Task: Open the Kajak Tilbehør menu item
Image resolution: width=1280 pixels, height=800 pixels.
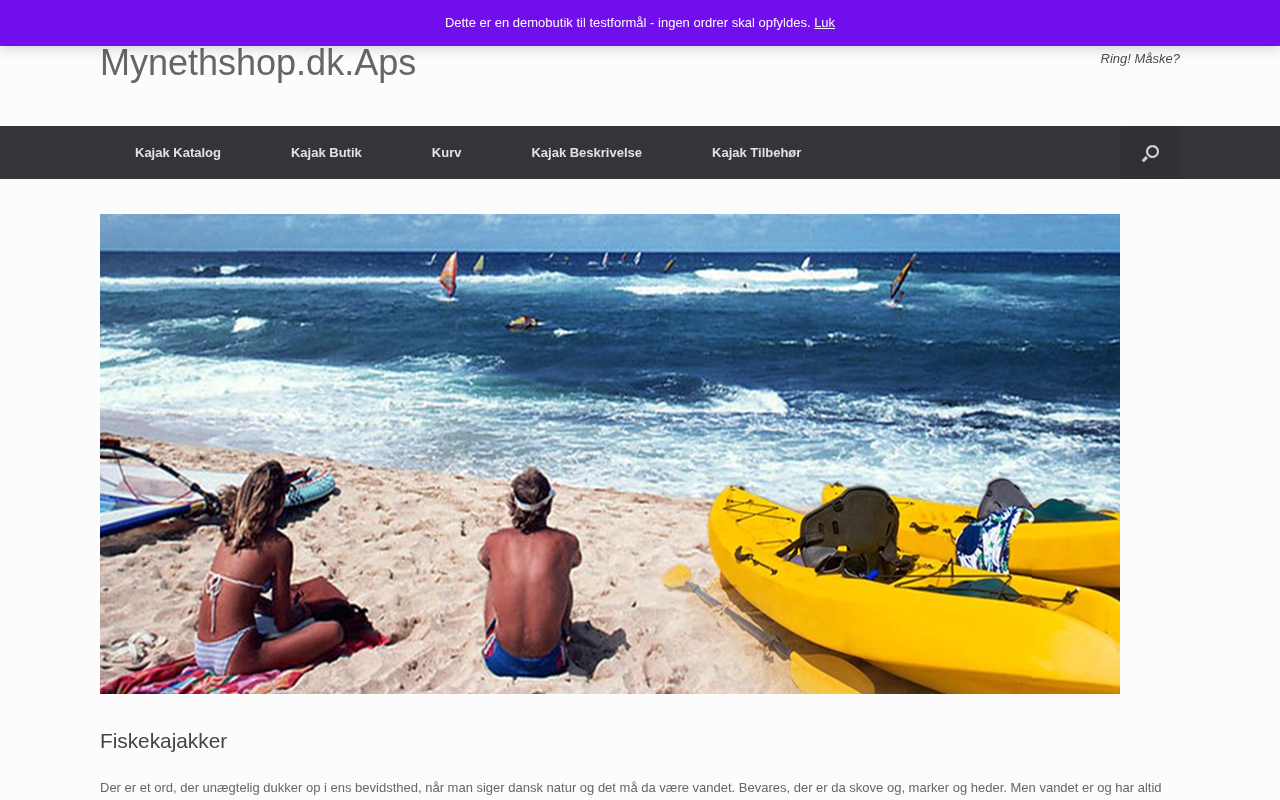Action: pos(756,153)
